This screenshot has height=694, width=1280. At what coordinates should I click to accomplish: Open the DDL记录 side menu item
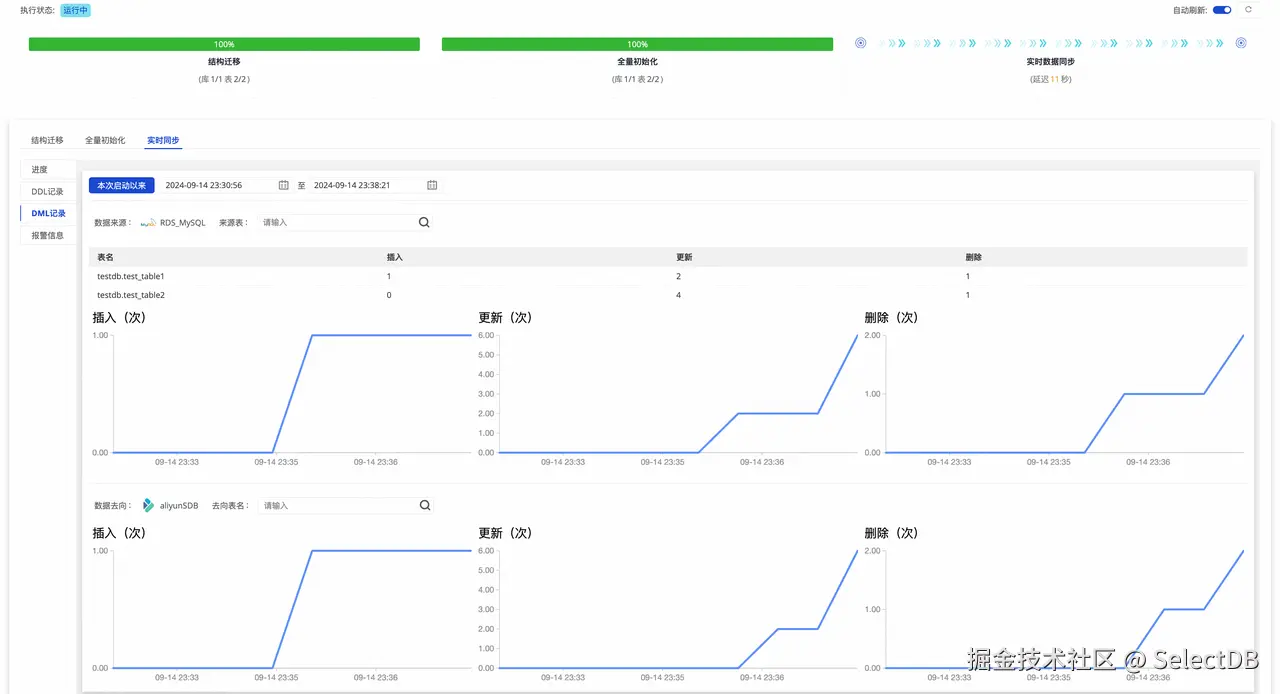click(48, 192)
